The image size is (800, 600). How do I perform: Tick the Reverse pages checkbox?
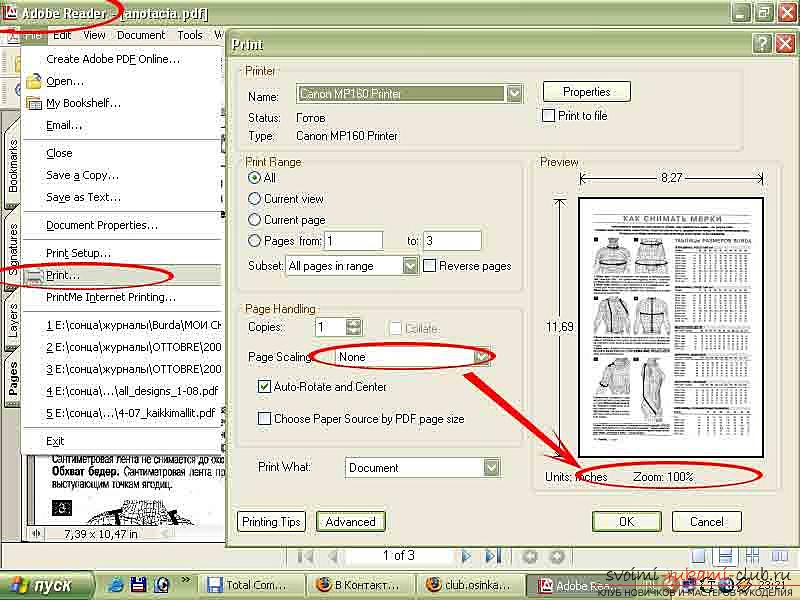pyautogui.click(x=430, y=266)
